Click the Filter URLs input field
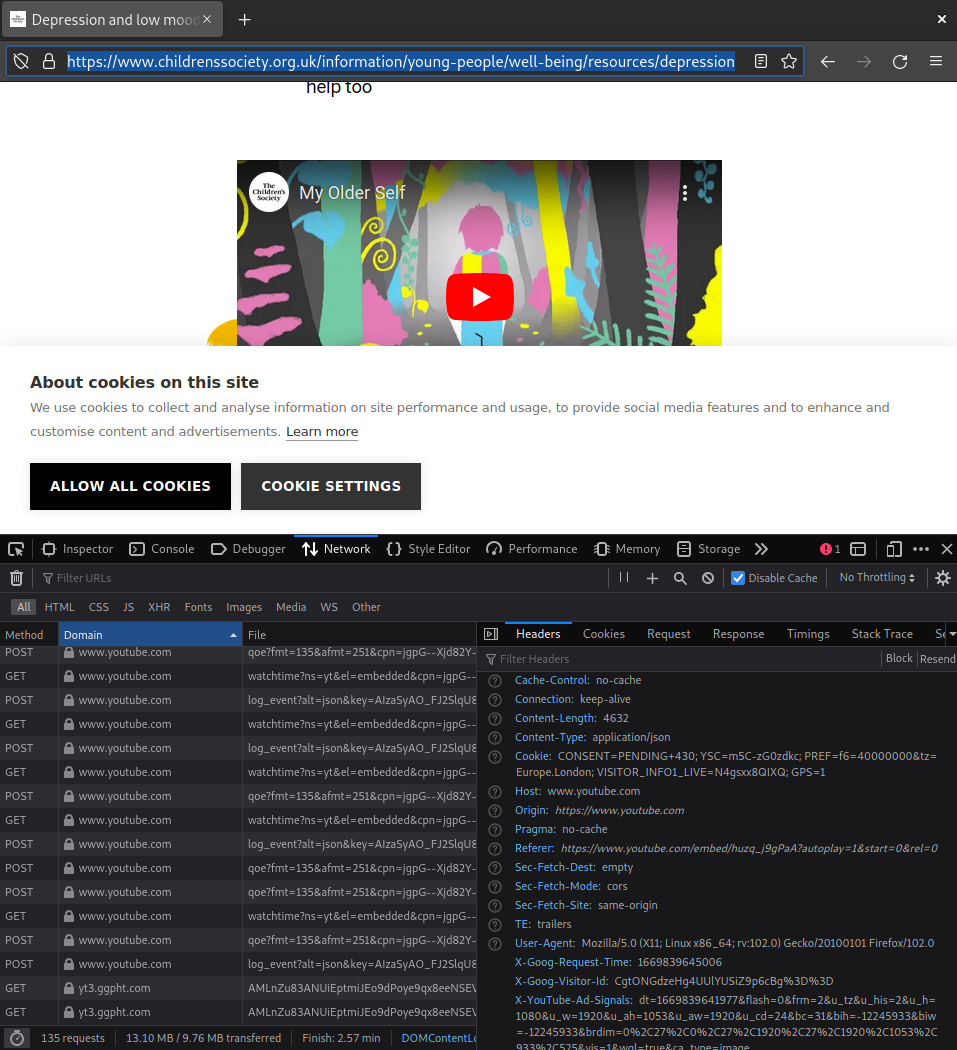 click(x=321, y=578)
